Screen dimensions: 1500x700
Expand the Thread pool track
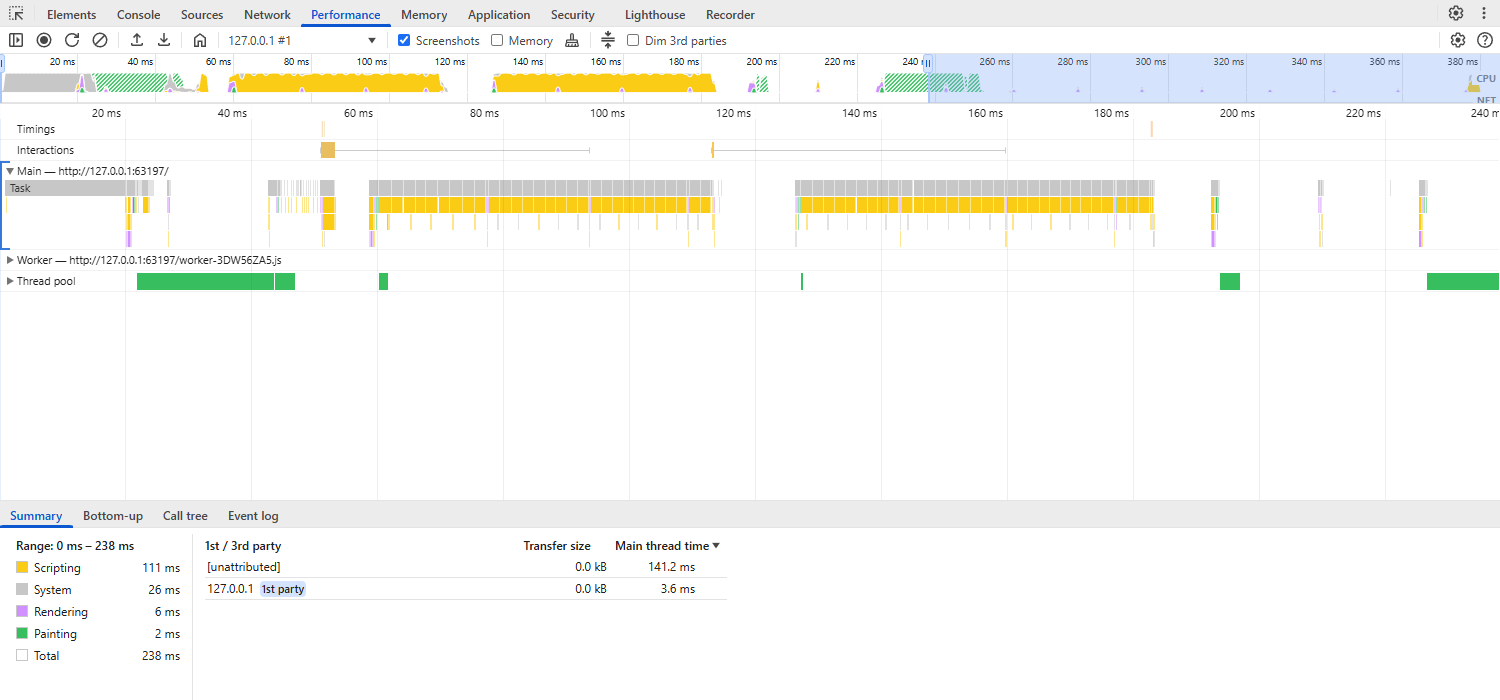[10, 281]
